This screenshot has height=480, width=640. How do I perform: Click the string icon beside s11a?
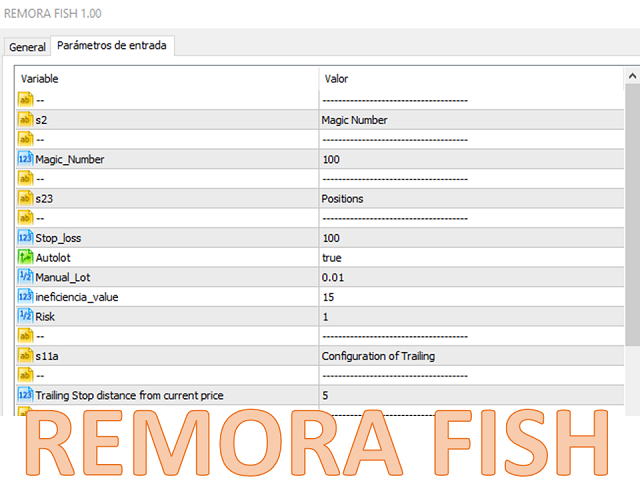point(25,355)
